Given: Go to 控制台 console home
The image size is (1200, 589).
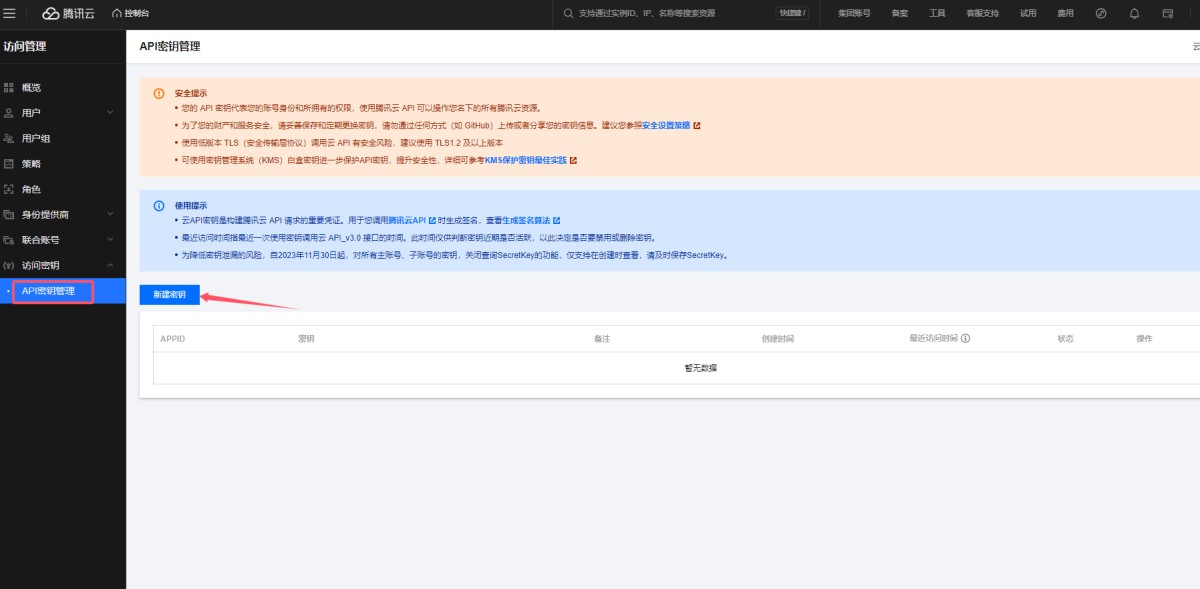Looking at the screenshot, I should pyautogui.click(x=131, y=13).
